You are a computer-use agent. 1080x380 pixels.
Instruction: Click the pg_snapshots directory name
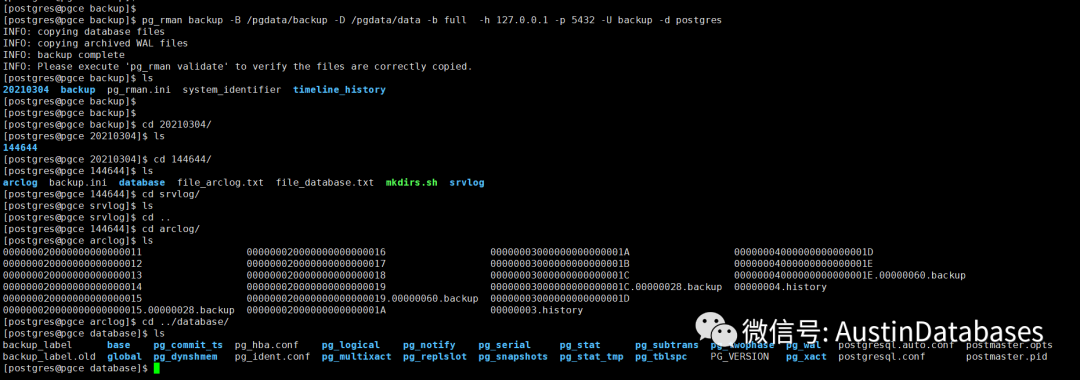pyautogui.click(x=513, y=357)
